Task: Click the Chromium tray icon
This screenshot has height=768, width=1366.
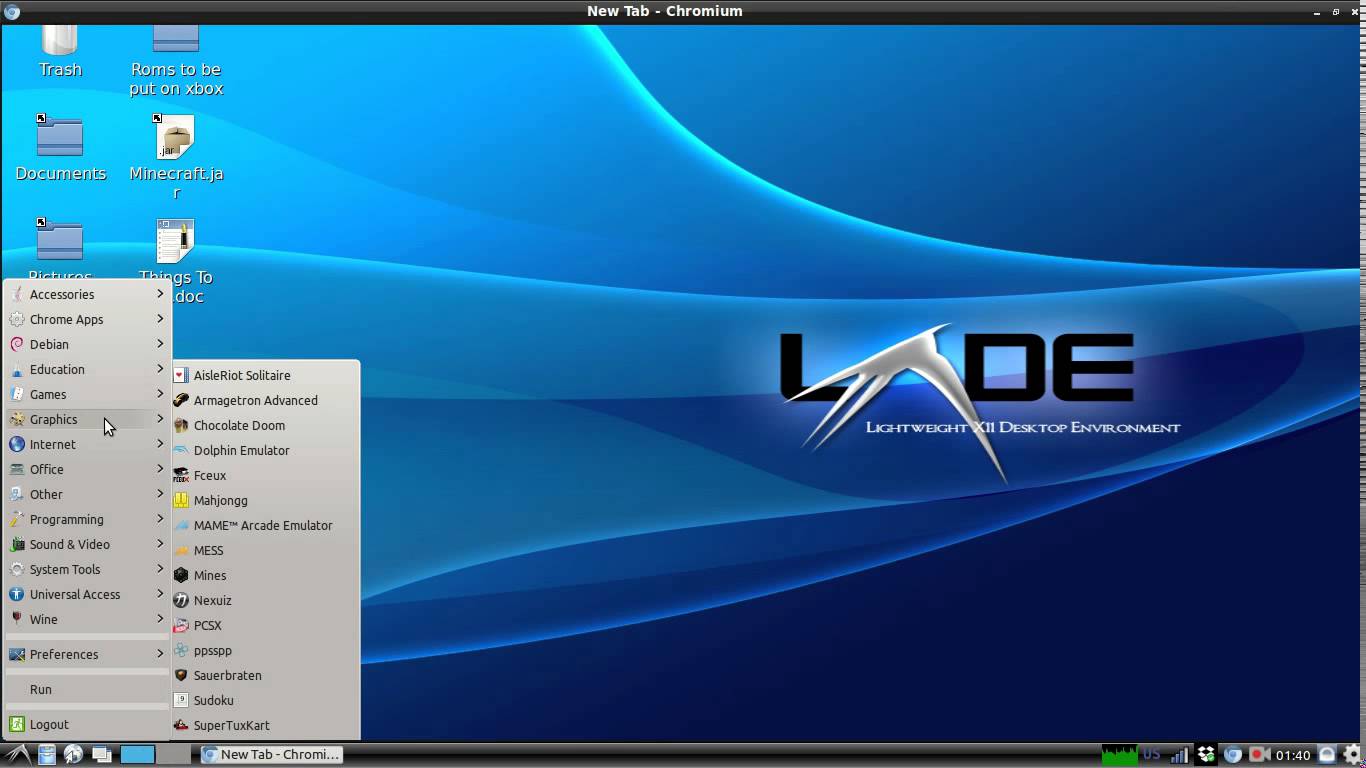Action: (x=1233, y=755)
